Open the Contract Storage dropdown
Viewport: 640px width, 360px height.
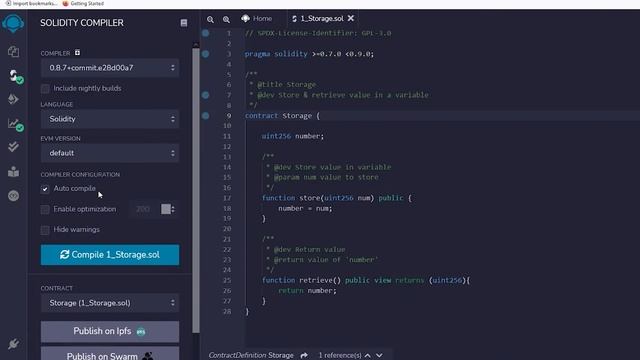click(x=110, y=303)
